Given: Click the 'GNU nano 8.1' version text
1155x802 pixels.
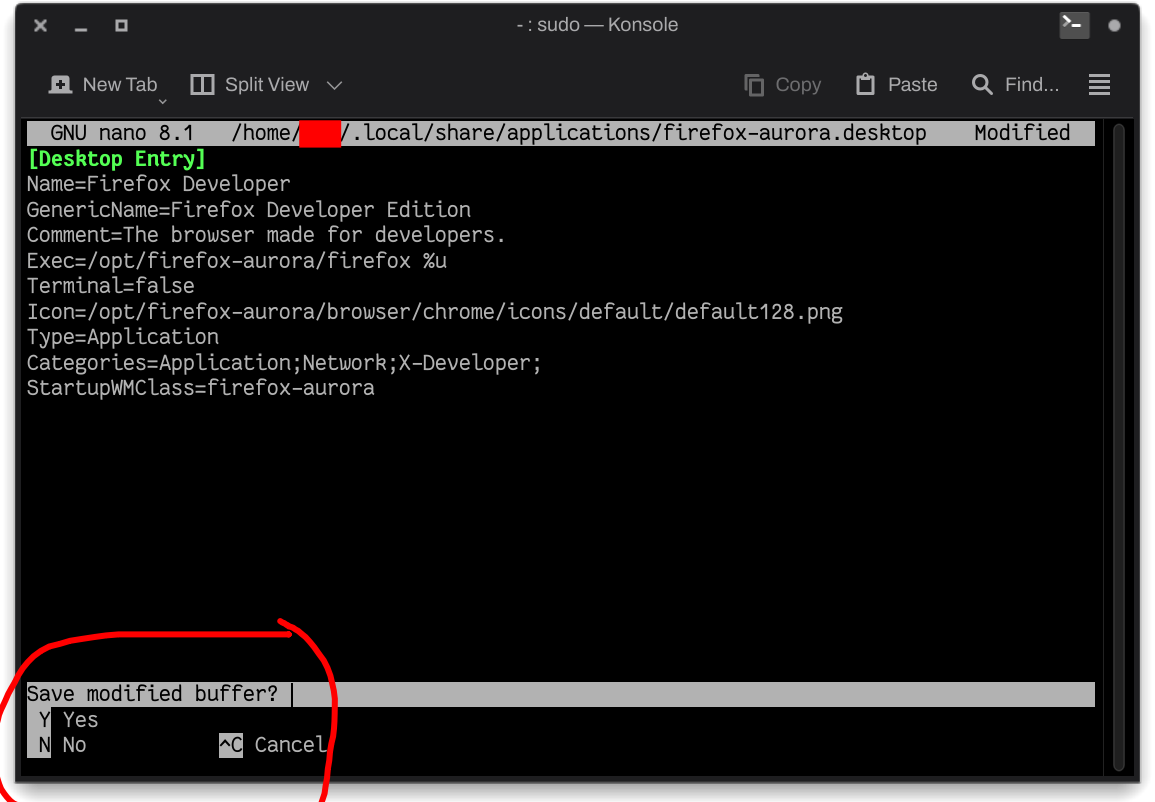Looking at the screenshot, I should pos(122,133).
